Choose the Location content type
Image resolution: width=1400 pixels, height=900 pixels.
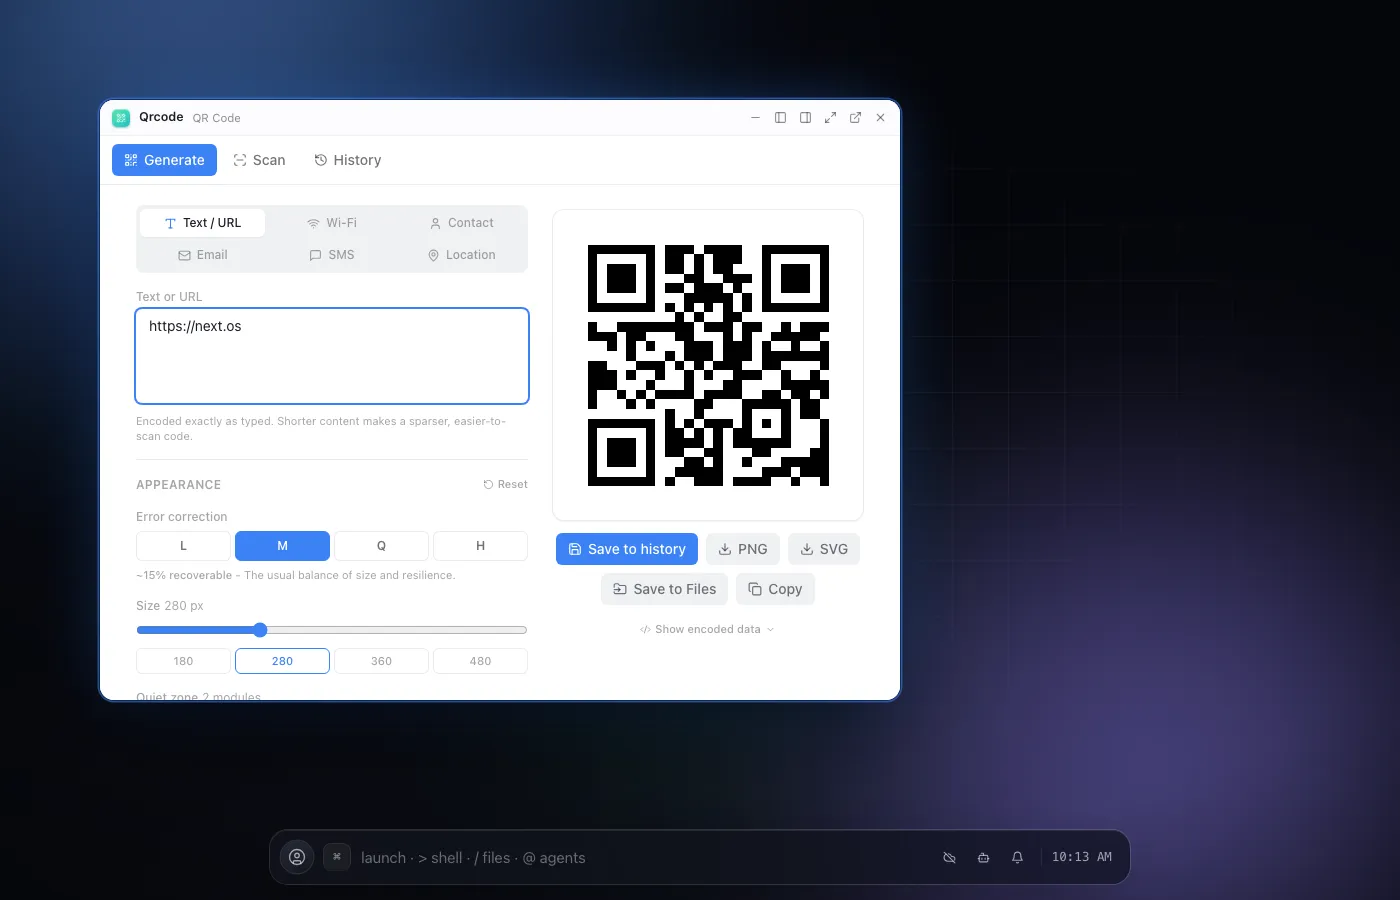click(x=461, y=255)
